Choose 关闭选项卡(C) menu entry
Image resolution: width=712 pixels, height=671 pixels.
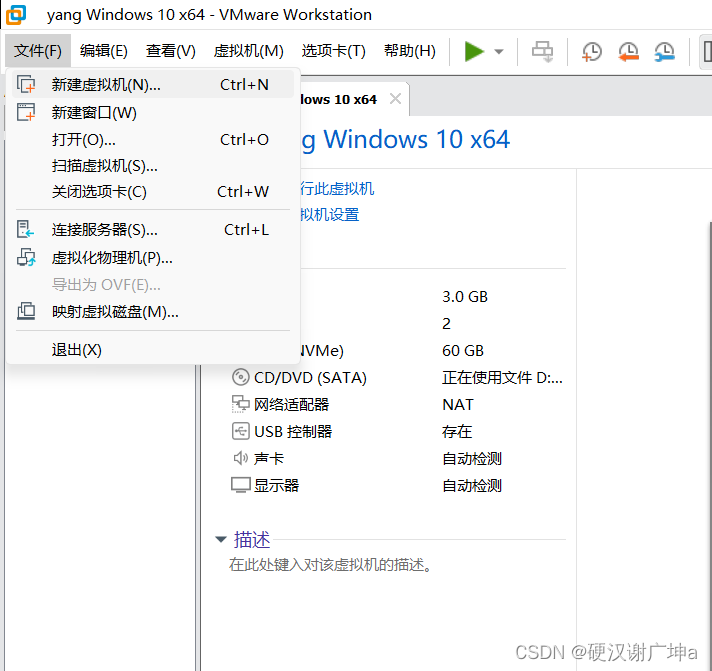[x=153, y=192]
